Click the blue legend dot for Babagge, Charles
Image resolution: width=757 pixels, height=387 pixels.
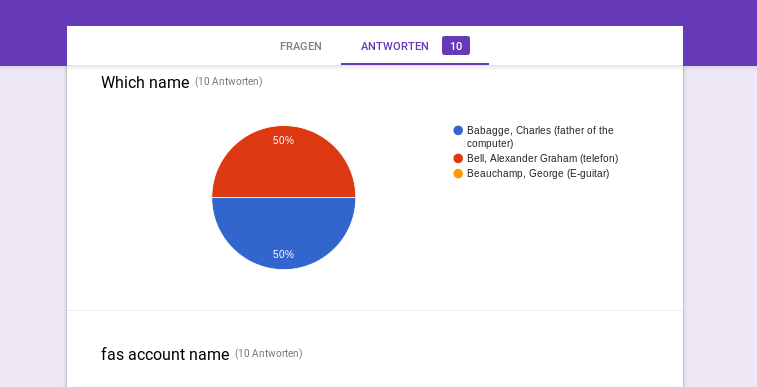[458, 130]
